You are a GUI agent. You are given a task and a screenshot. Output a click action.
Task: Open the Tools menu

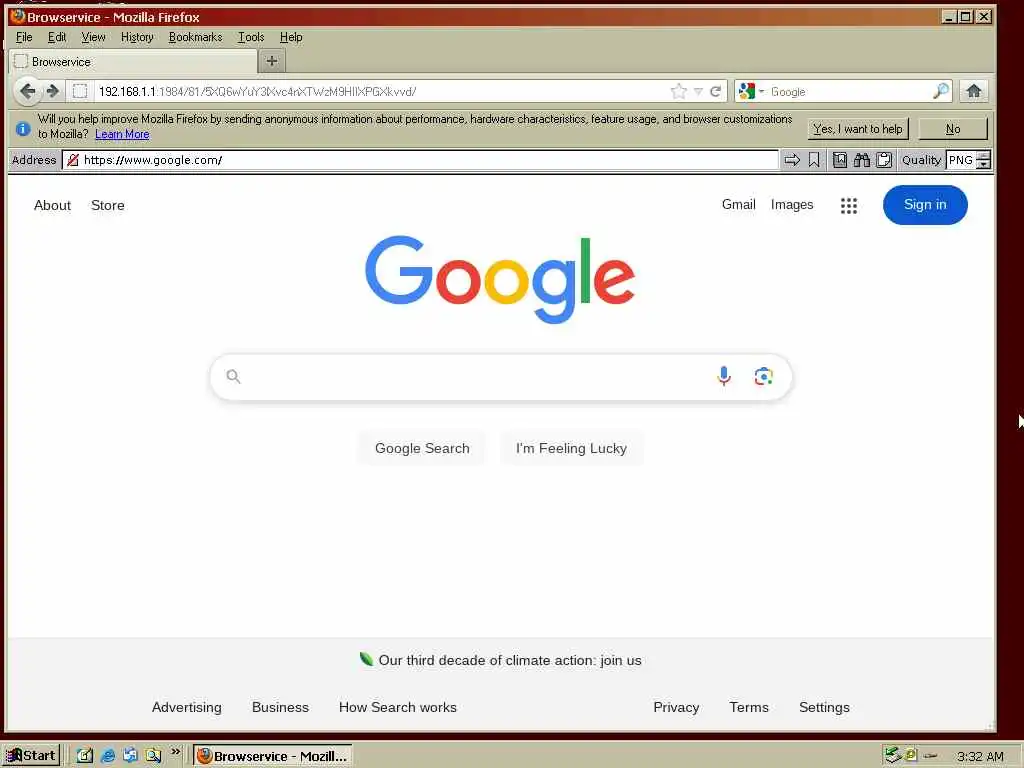(251, 37)
